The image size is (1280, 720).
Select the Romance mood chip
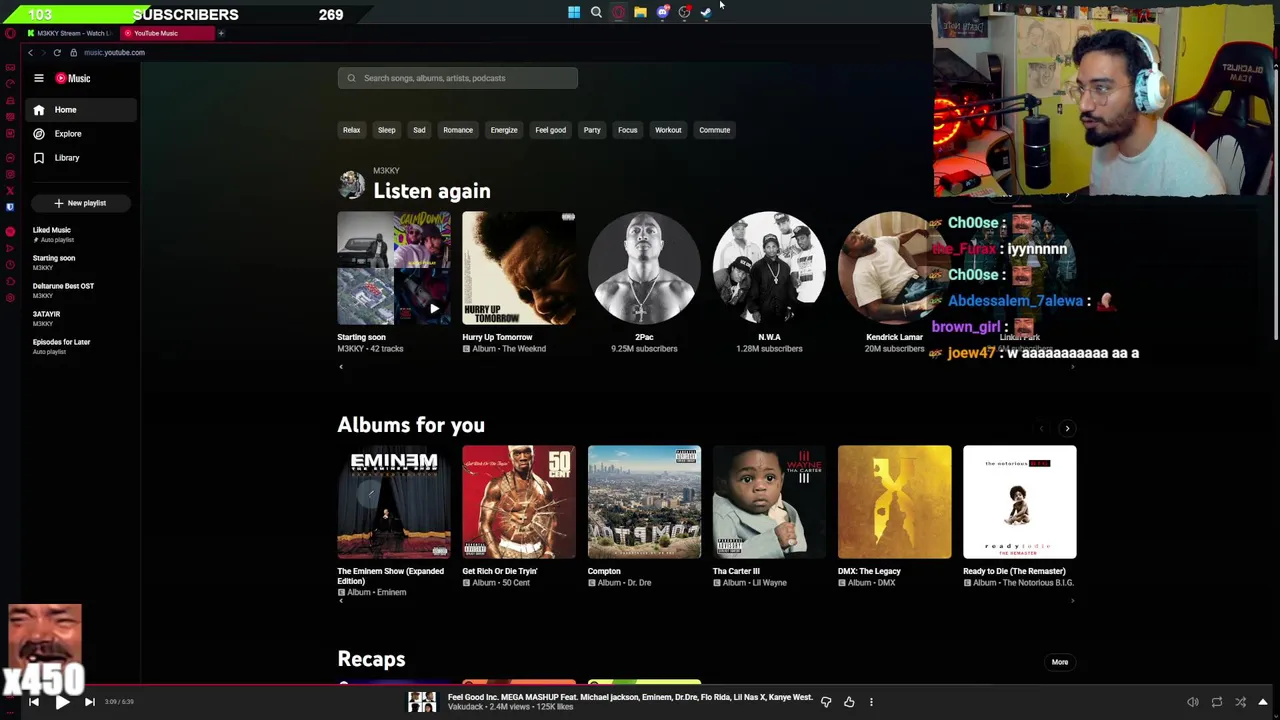click(458, 130)
